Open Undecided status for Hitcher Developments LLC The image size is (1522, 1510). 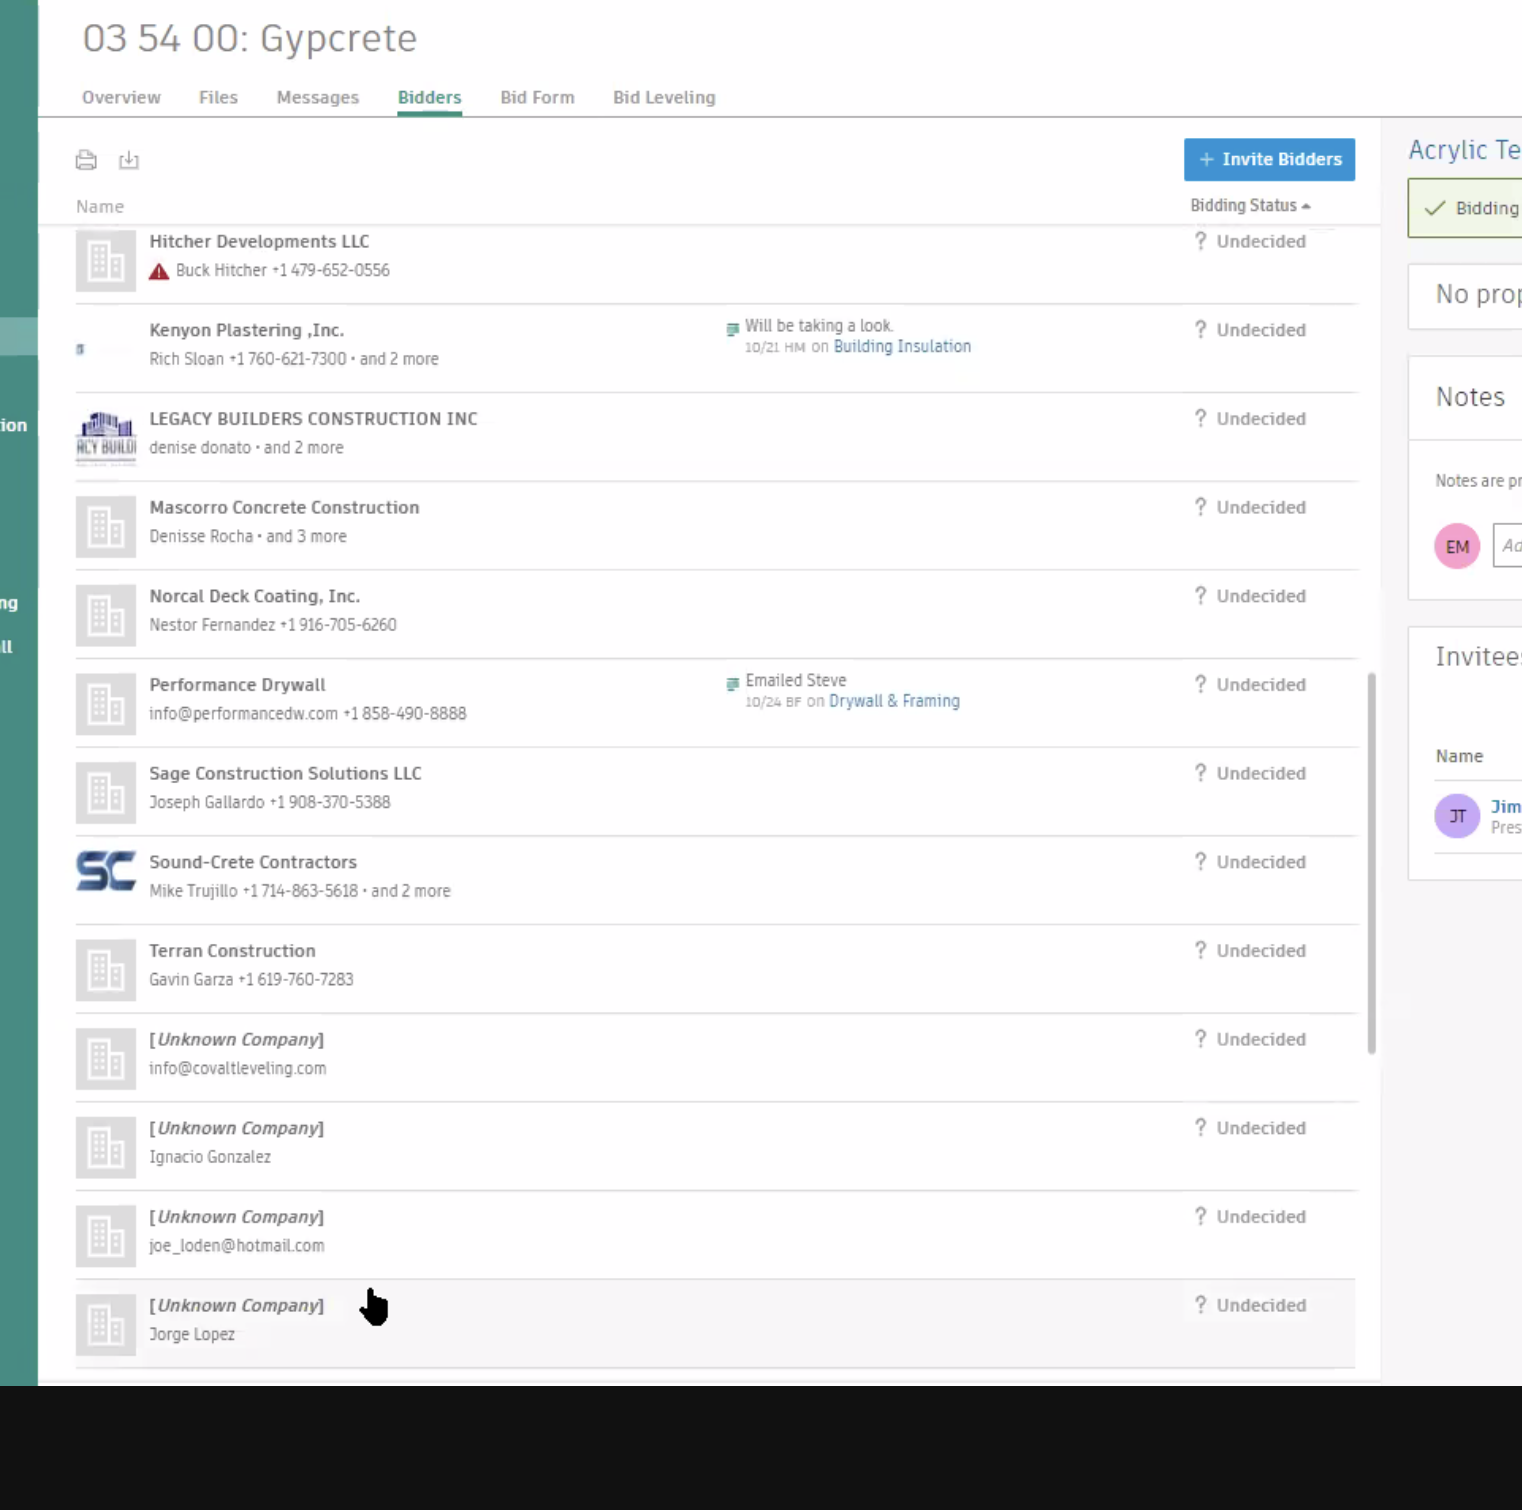[1250, 241]
